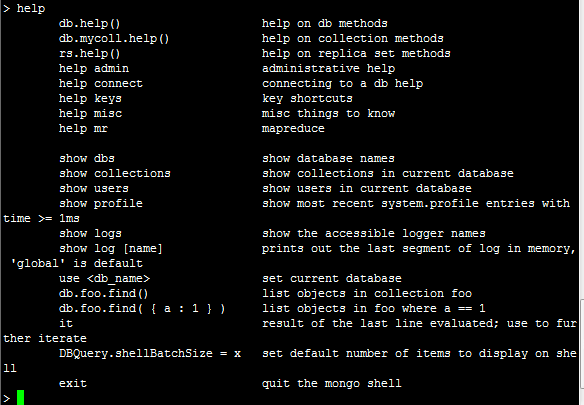Image resolution: width=584 pixels, height=405 pixels.
Task: Click the 'db.foo.find()' command text
Action: (104, 294)
